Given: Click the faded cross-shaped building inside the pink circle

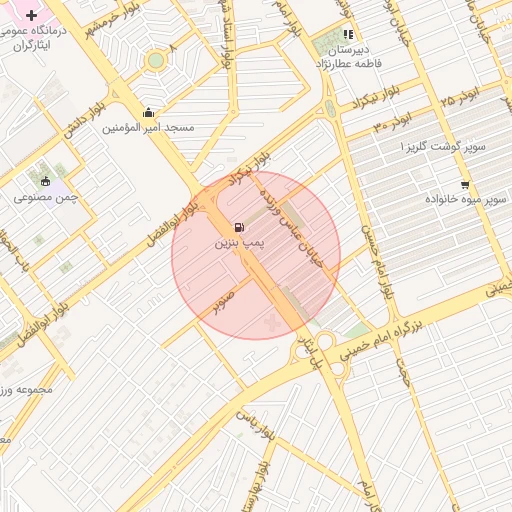Looking at the screenshot, I should (x=272, y=322).
